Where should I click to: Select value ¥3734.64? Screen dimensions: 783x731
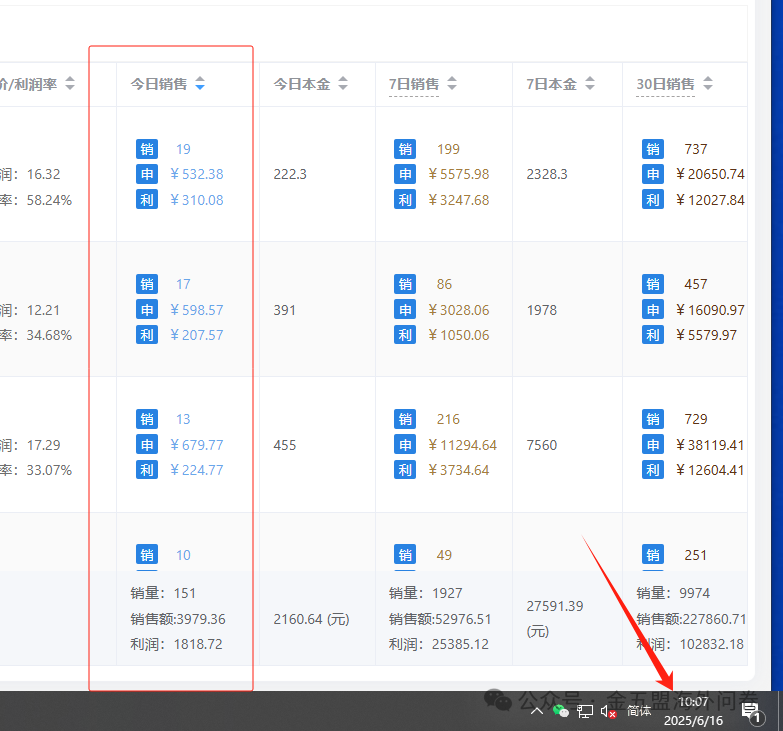click(458, 470)
